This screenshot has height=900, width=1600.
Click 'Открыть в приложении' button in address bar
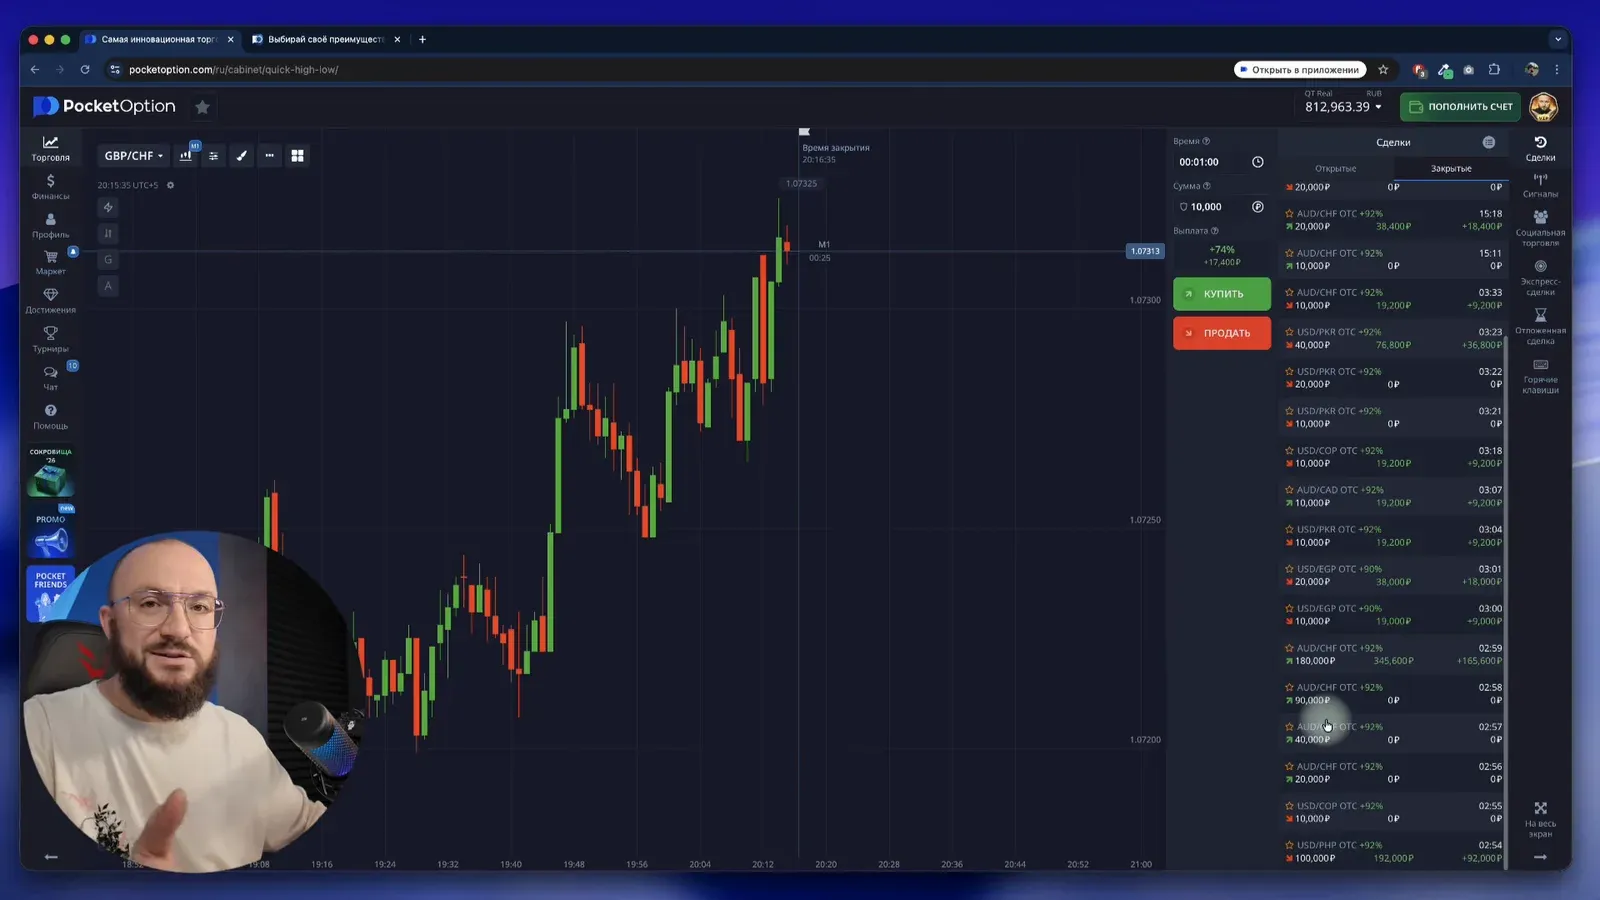click(1300, 70)
